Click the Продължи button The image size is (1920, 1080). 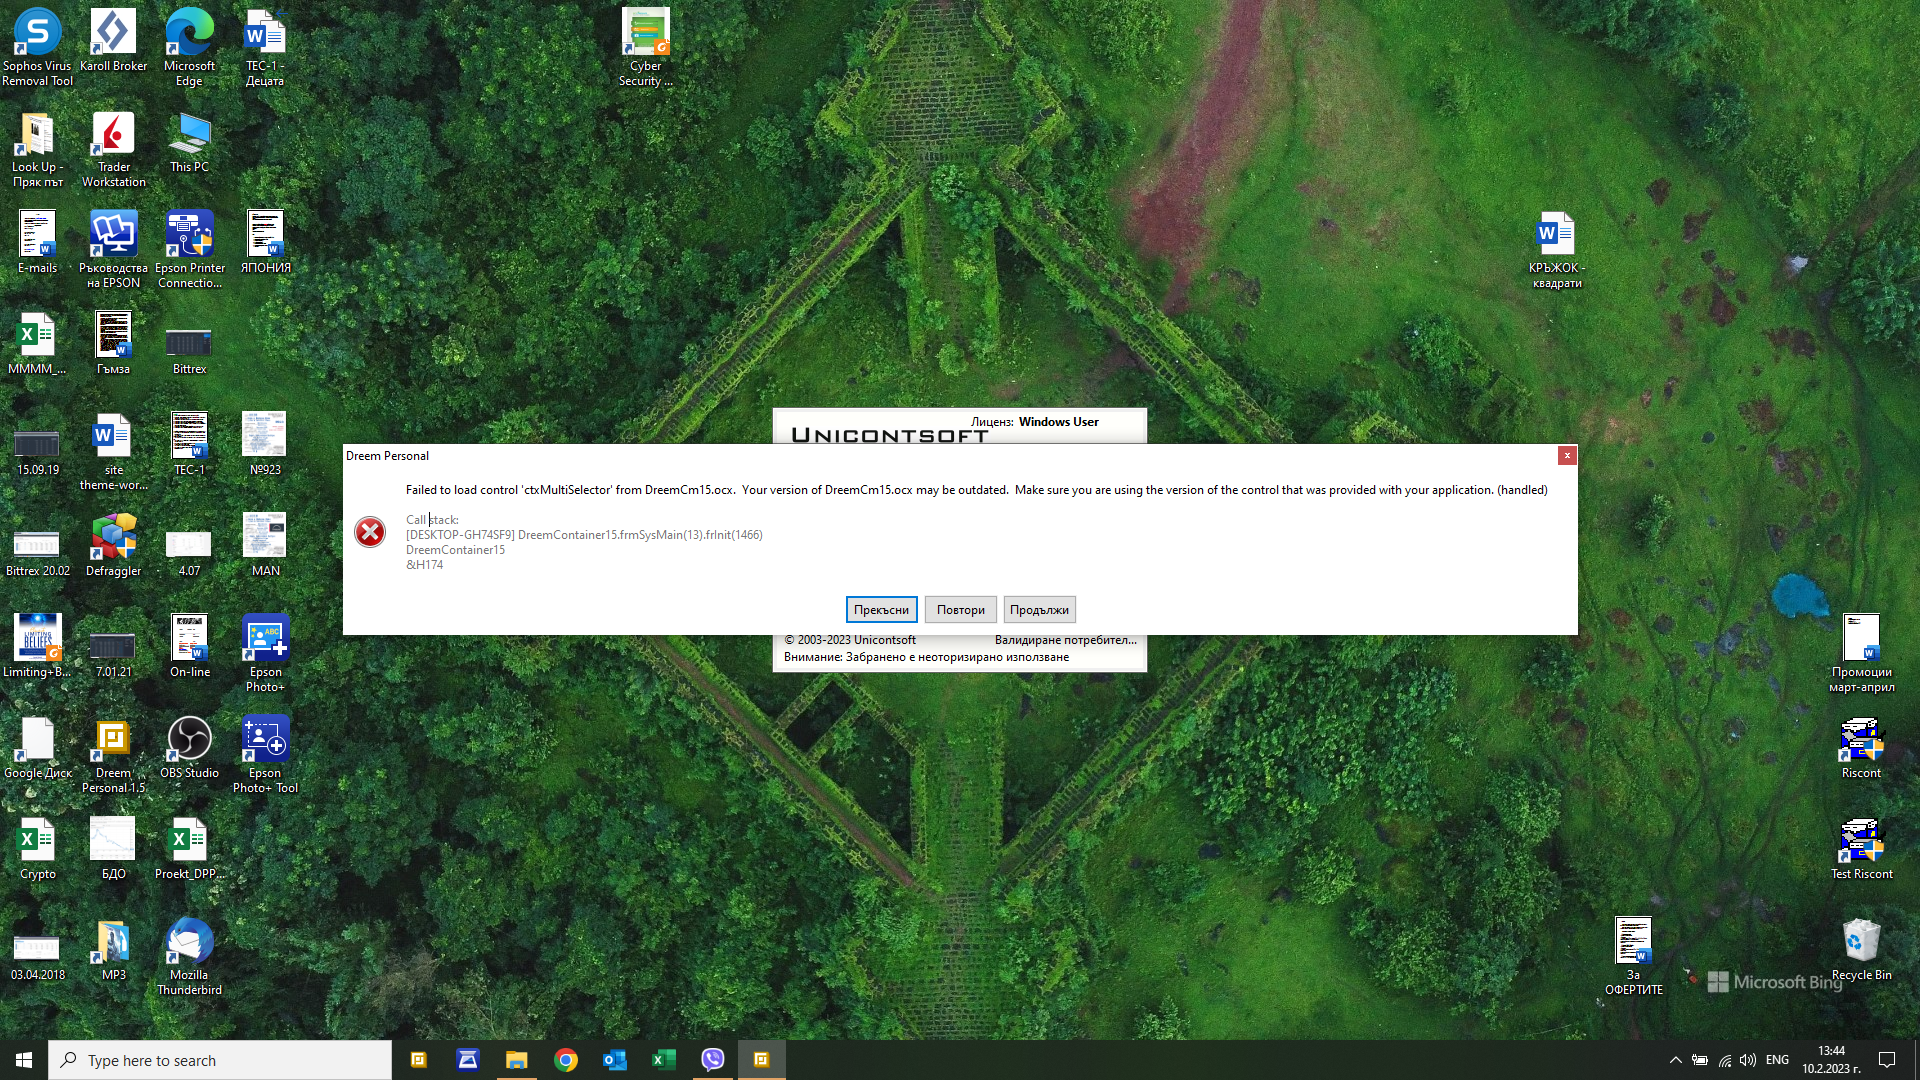(1039, 610)
